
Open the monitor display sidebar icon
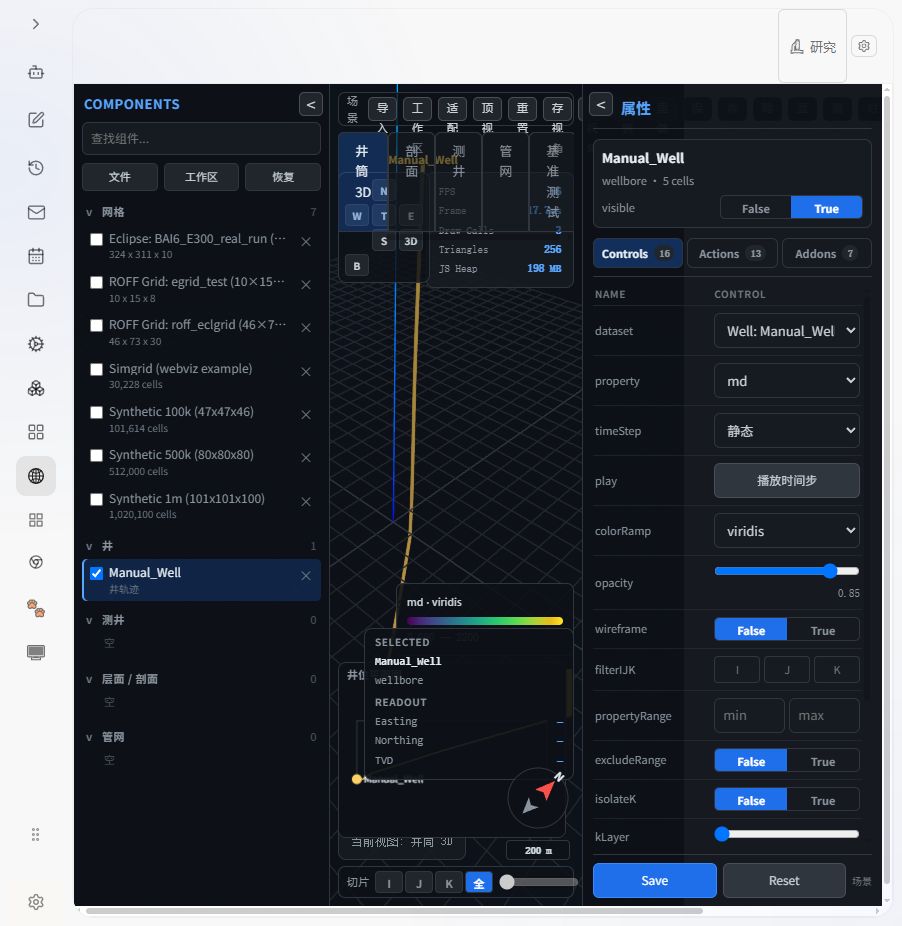(36, 652)
